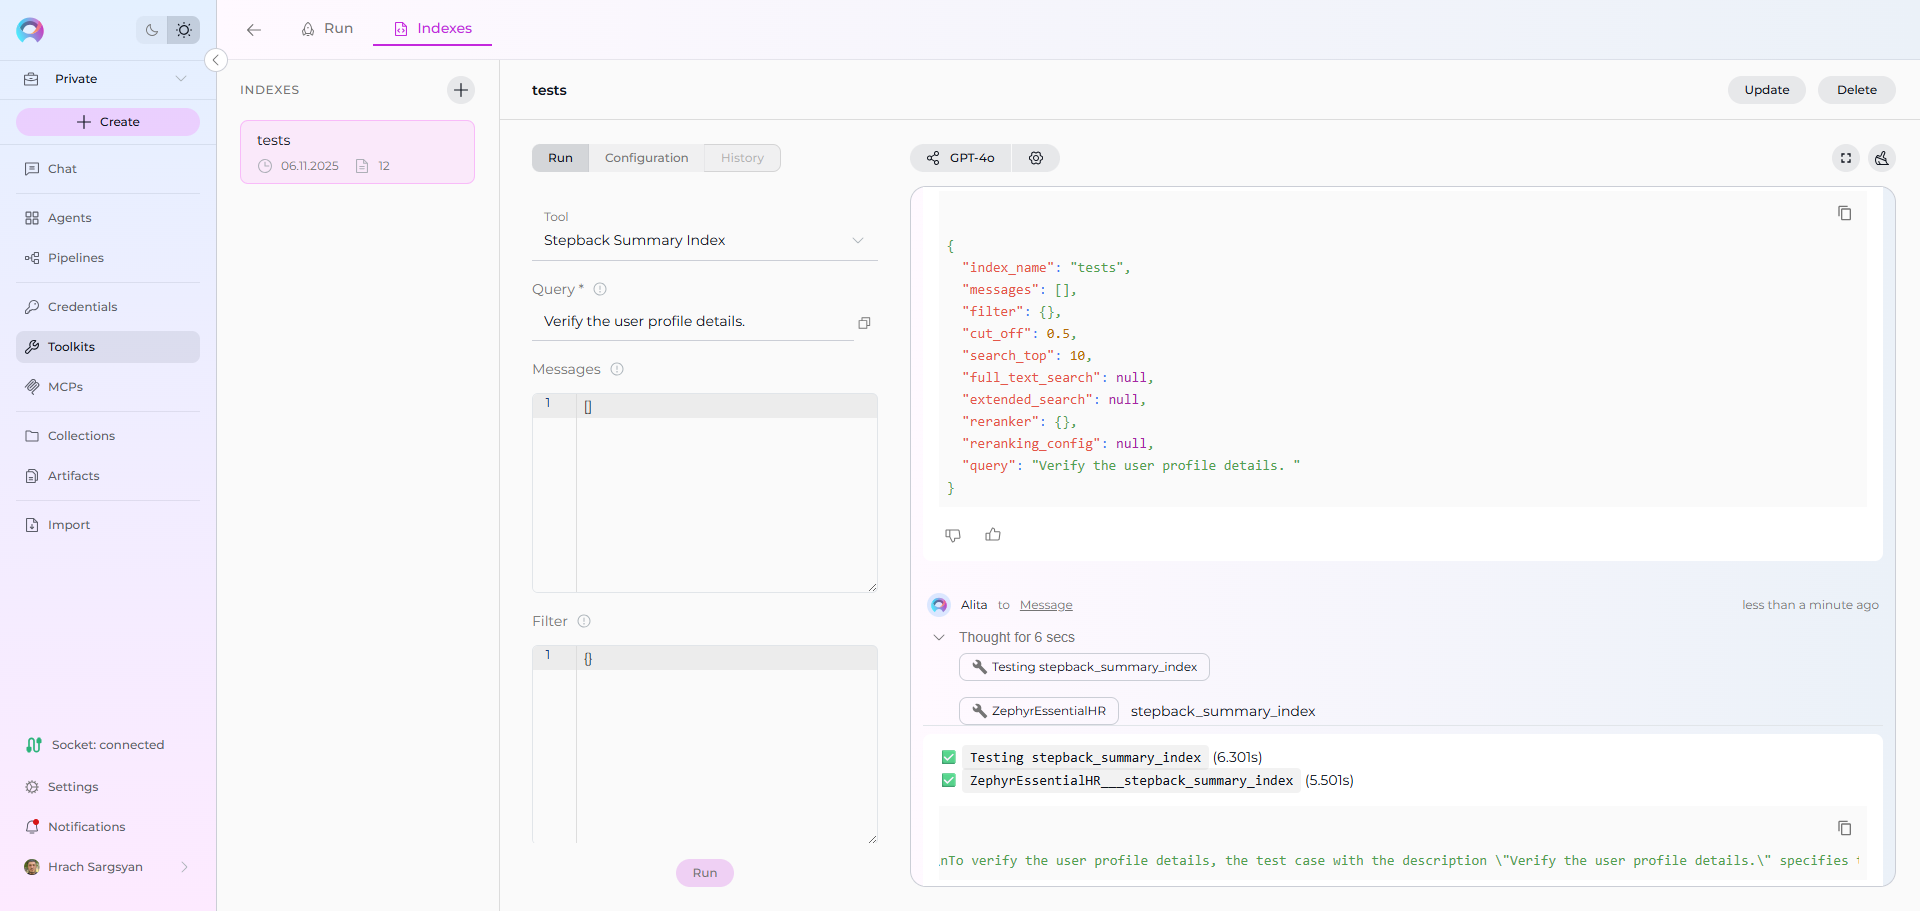Click the clear chat broom icon
Screen dimensions: 1920x911
click(x=1882, y=158)
